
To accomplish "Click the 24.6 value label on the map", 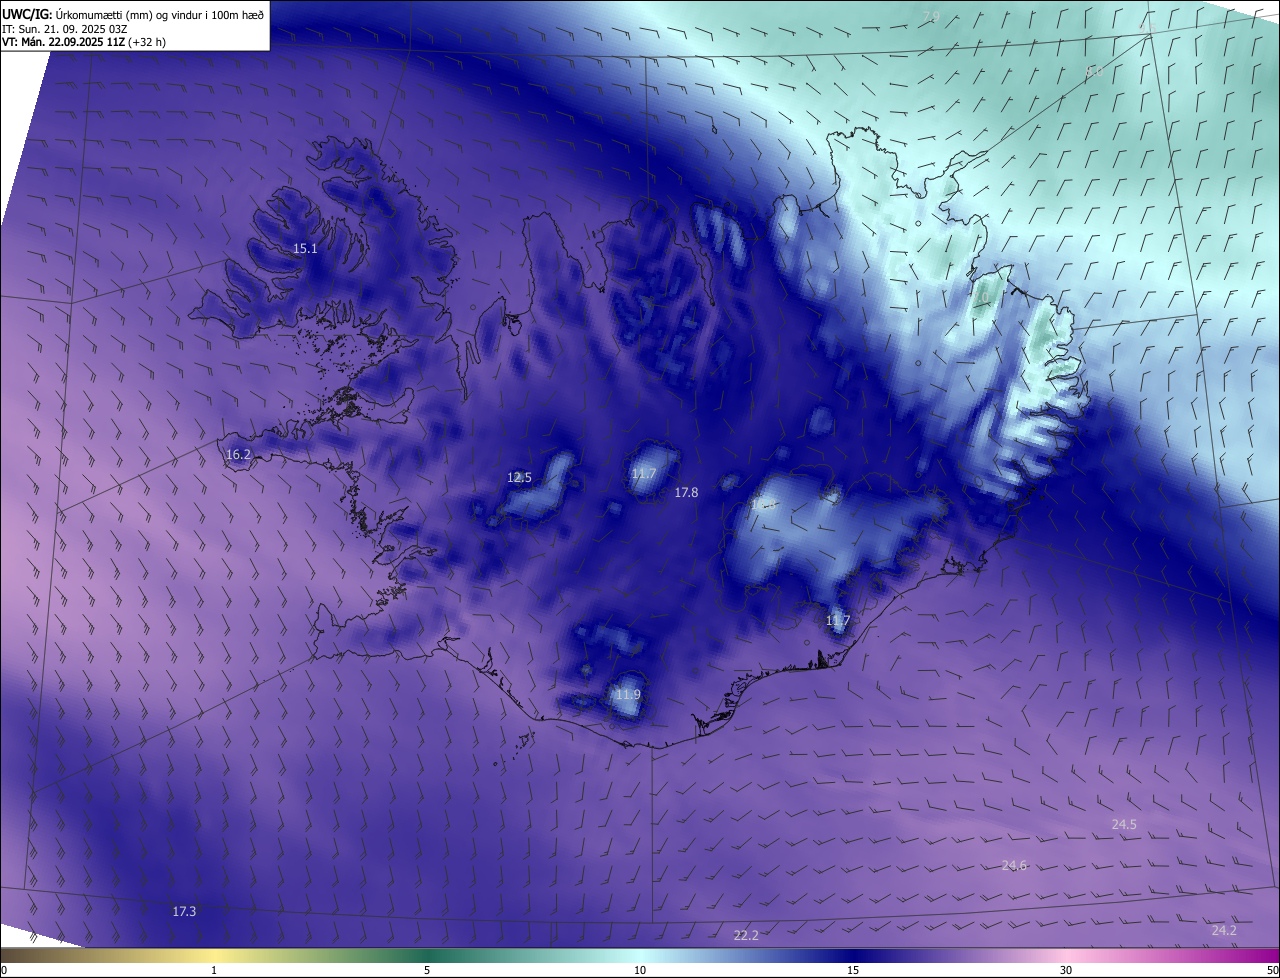I will click(x=1014, y=866).
